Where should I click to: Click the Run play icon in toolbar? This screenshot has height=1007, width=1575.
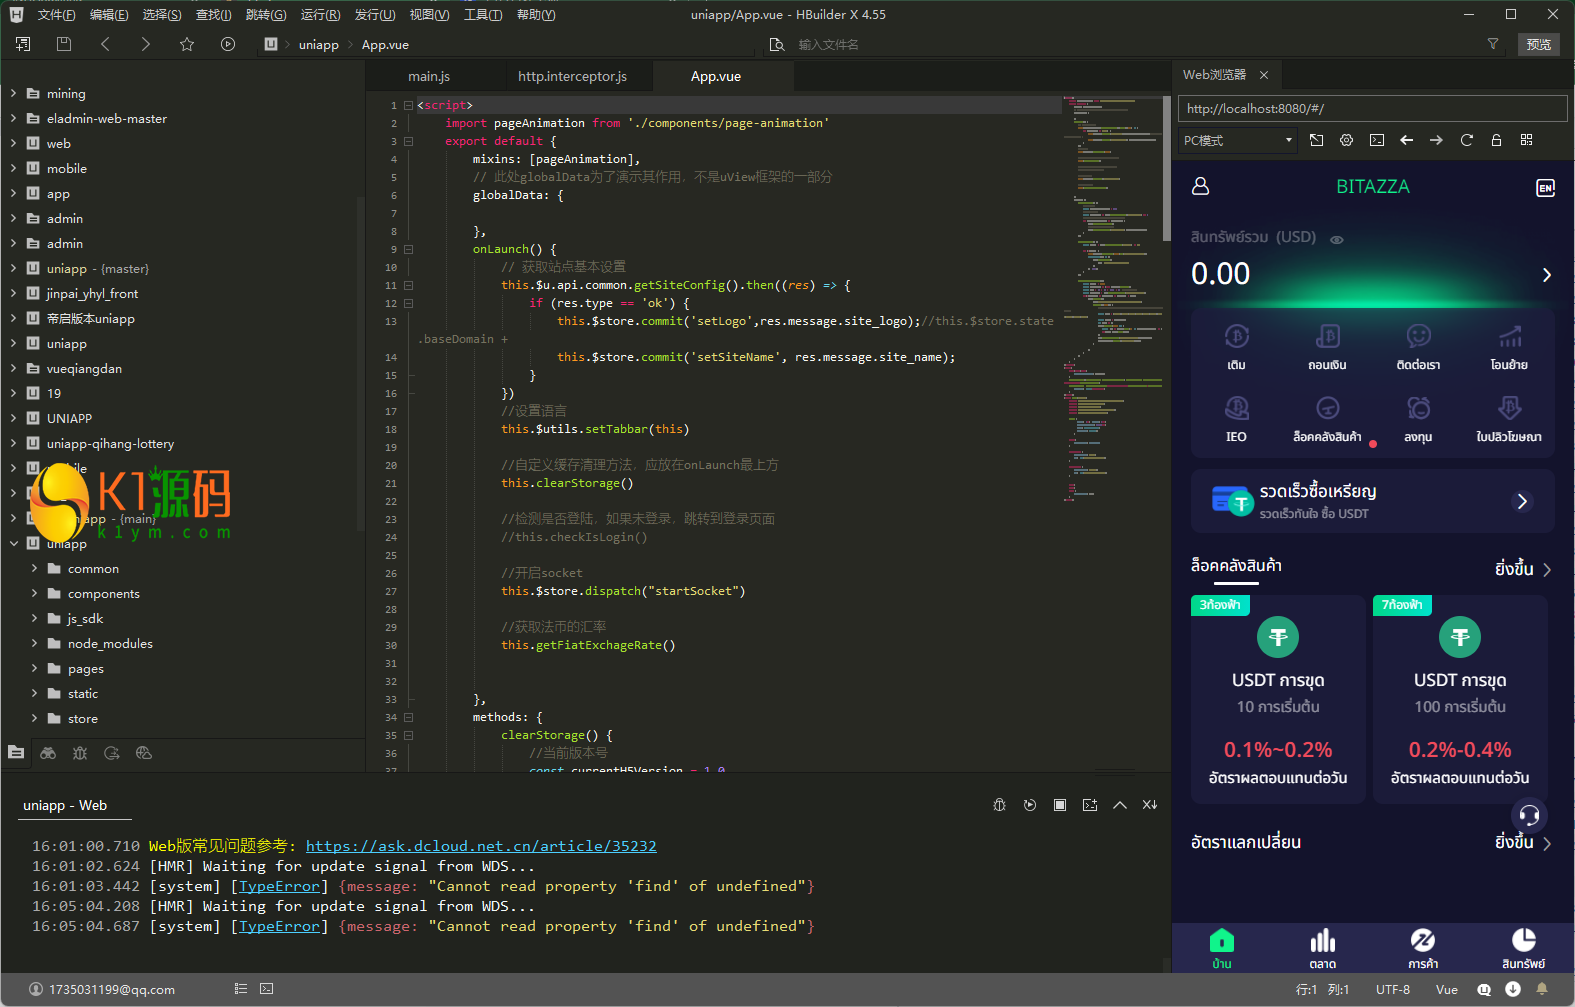pos(228,44)
